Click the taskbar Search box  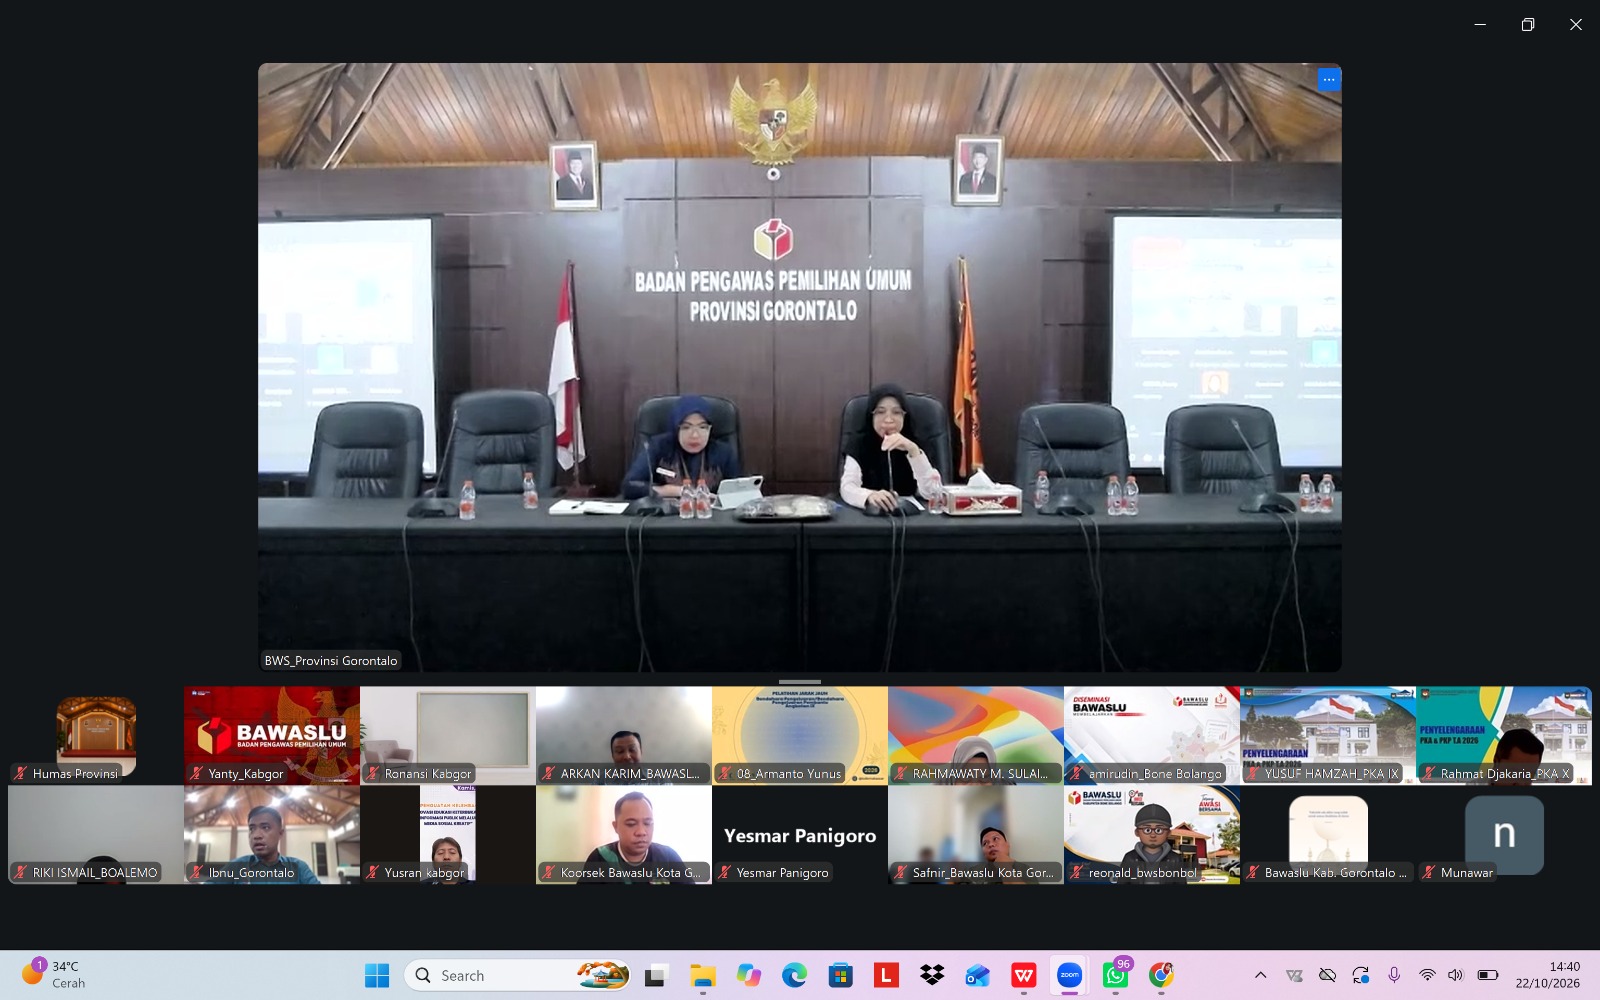pos(518,975)
